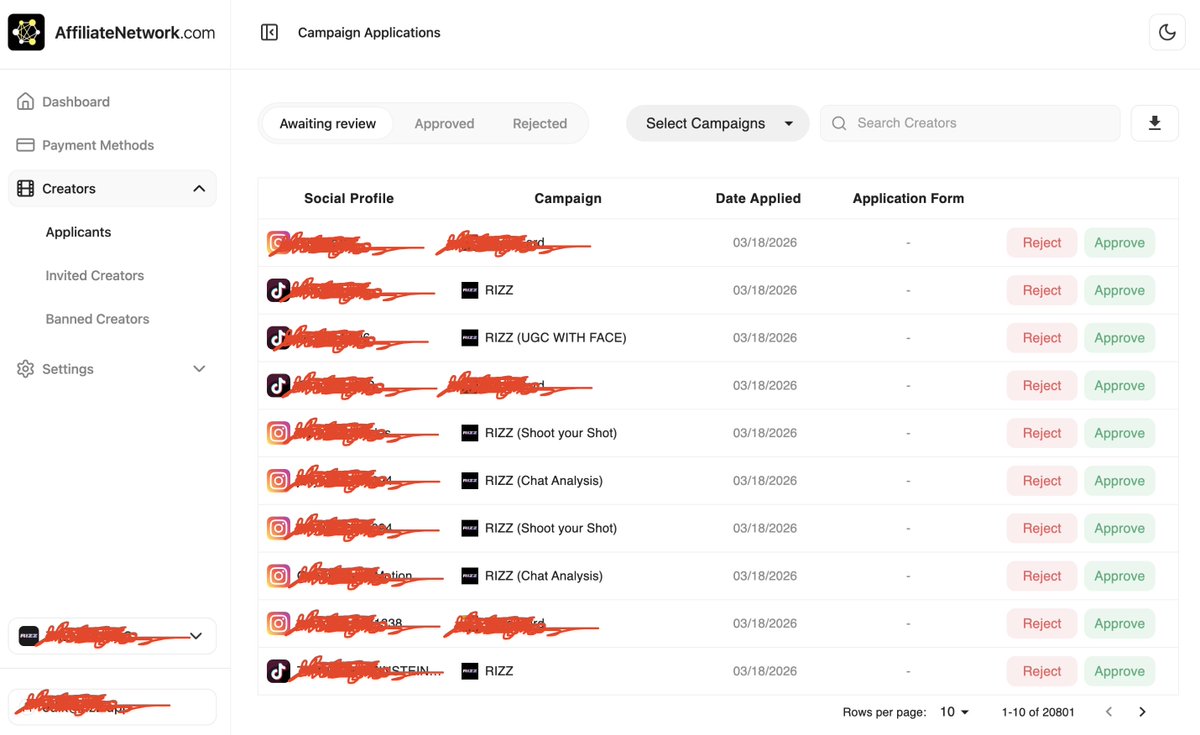Image resolution: width=1200 pixels, height=735 pixels.
Task: Click Instagram icon in row ending 338
Action: tap(279, 623)
